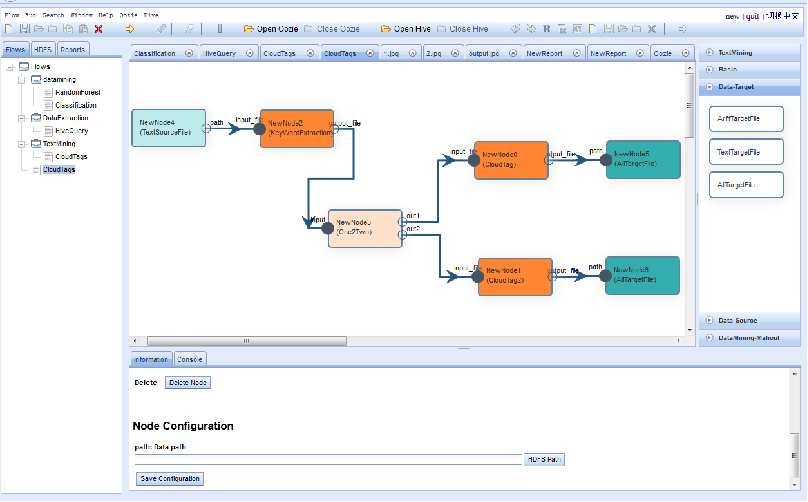Screen dimensions: 808x502
Task: Click the quit link
Action: pos(752,16)
